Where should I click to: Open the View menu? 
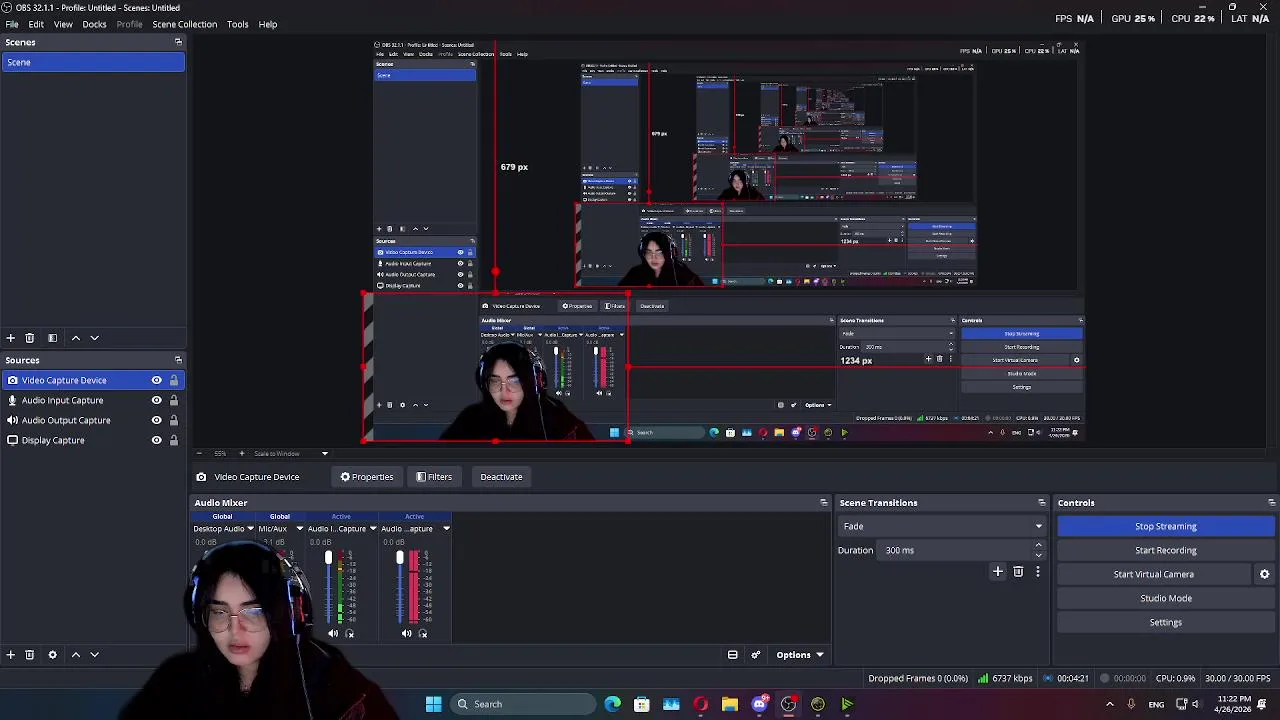[63, 24]
